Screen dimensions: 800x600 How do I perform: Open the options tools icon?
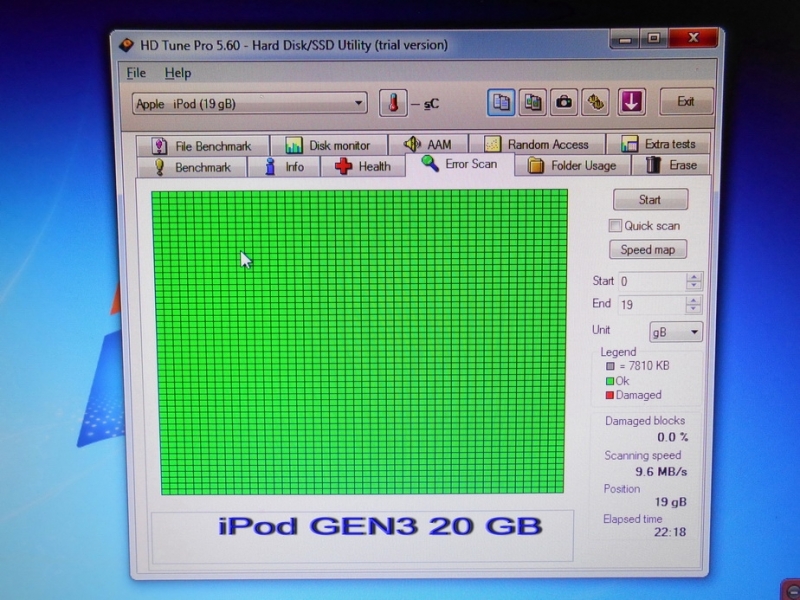click(597, 102)
